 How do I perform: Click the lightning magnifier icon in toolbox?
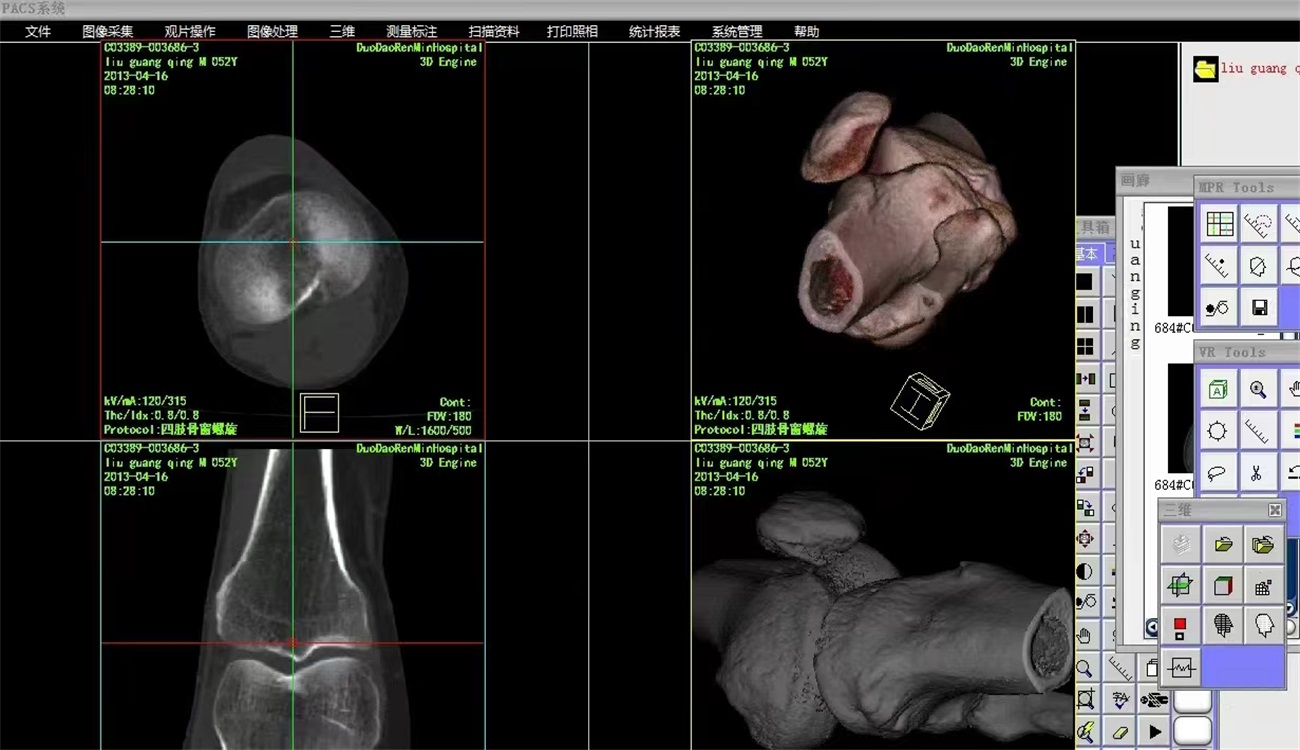point(1085,732)
